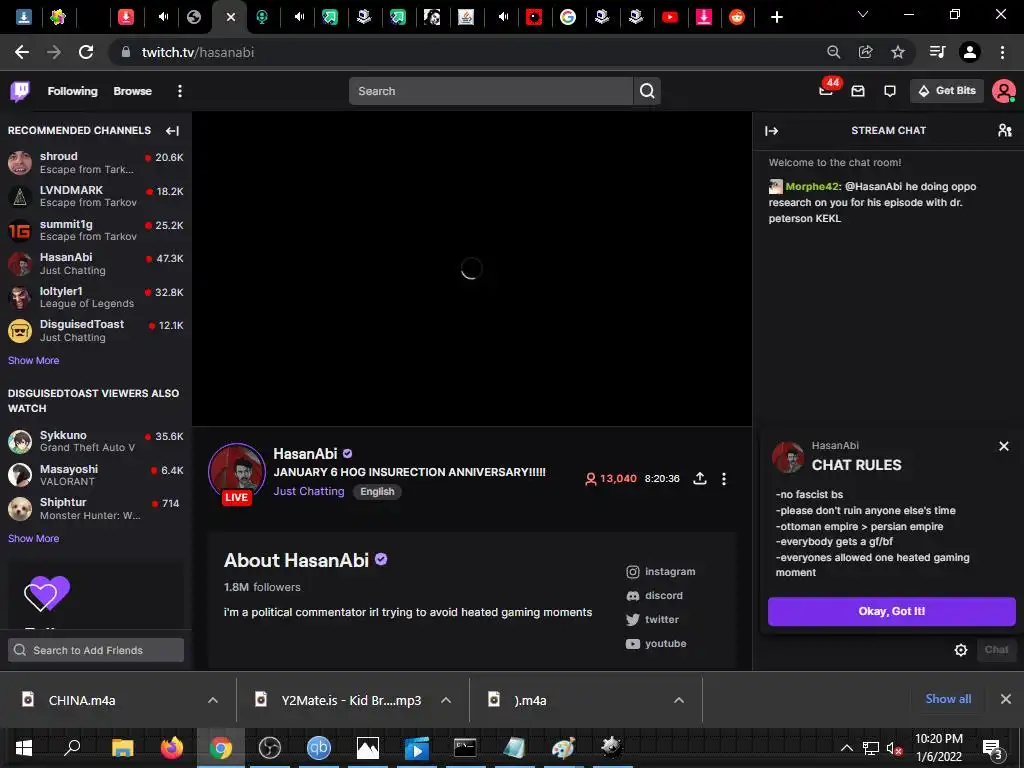Viewport: 1024px width, 768px height.
Task: Share the HasanAbi stream
Action: [x=699, y=479]
